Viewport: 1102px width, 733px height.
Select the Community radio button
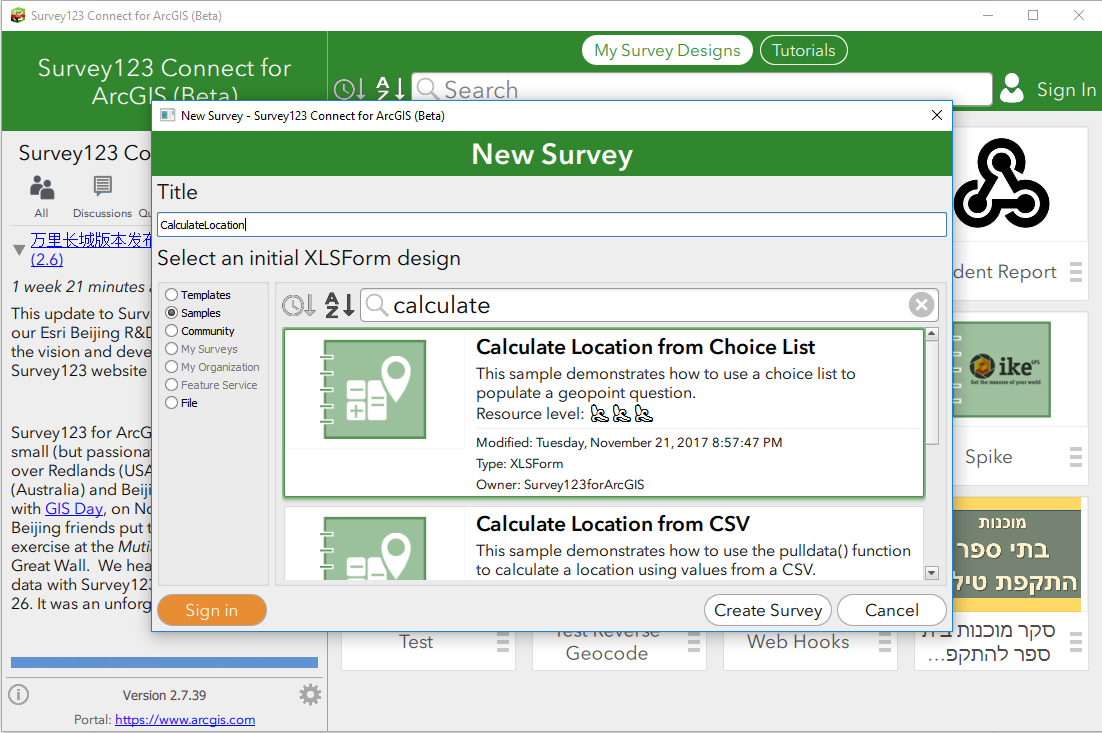171,330
